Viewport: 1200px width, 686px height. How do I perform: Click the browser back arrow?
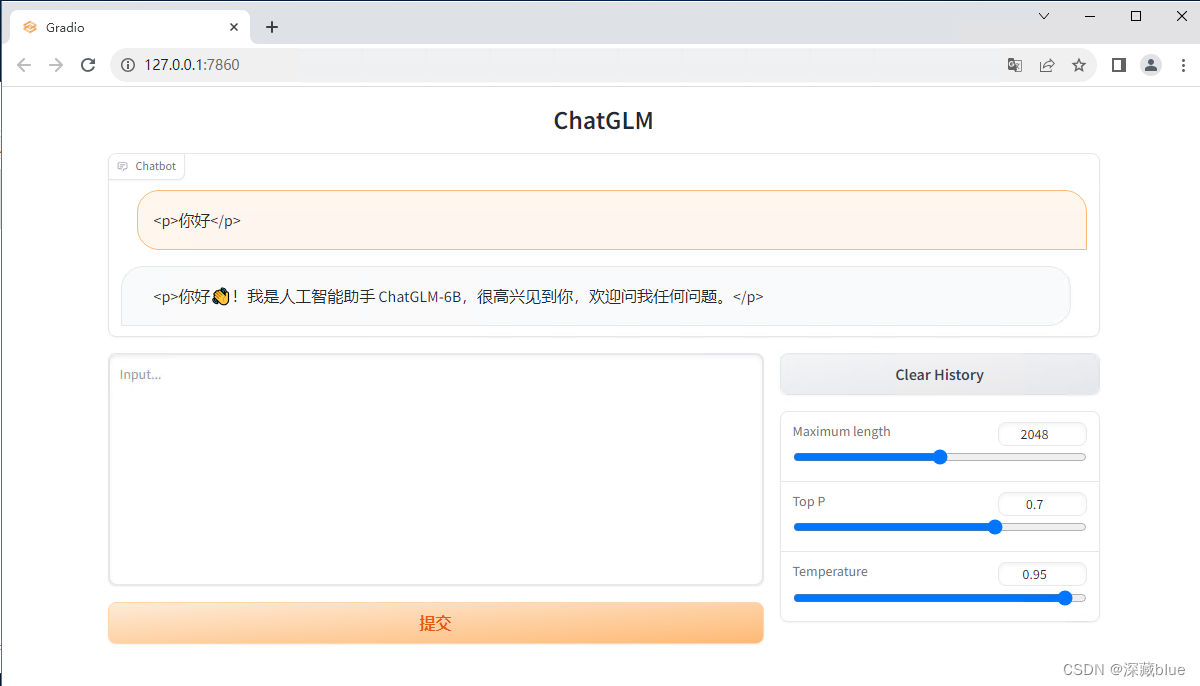point(24,65)
